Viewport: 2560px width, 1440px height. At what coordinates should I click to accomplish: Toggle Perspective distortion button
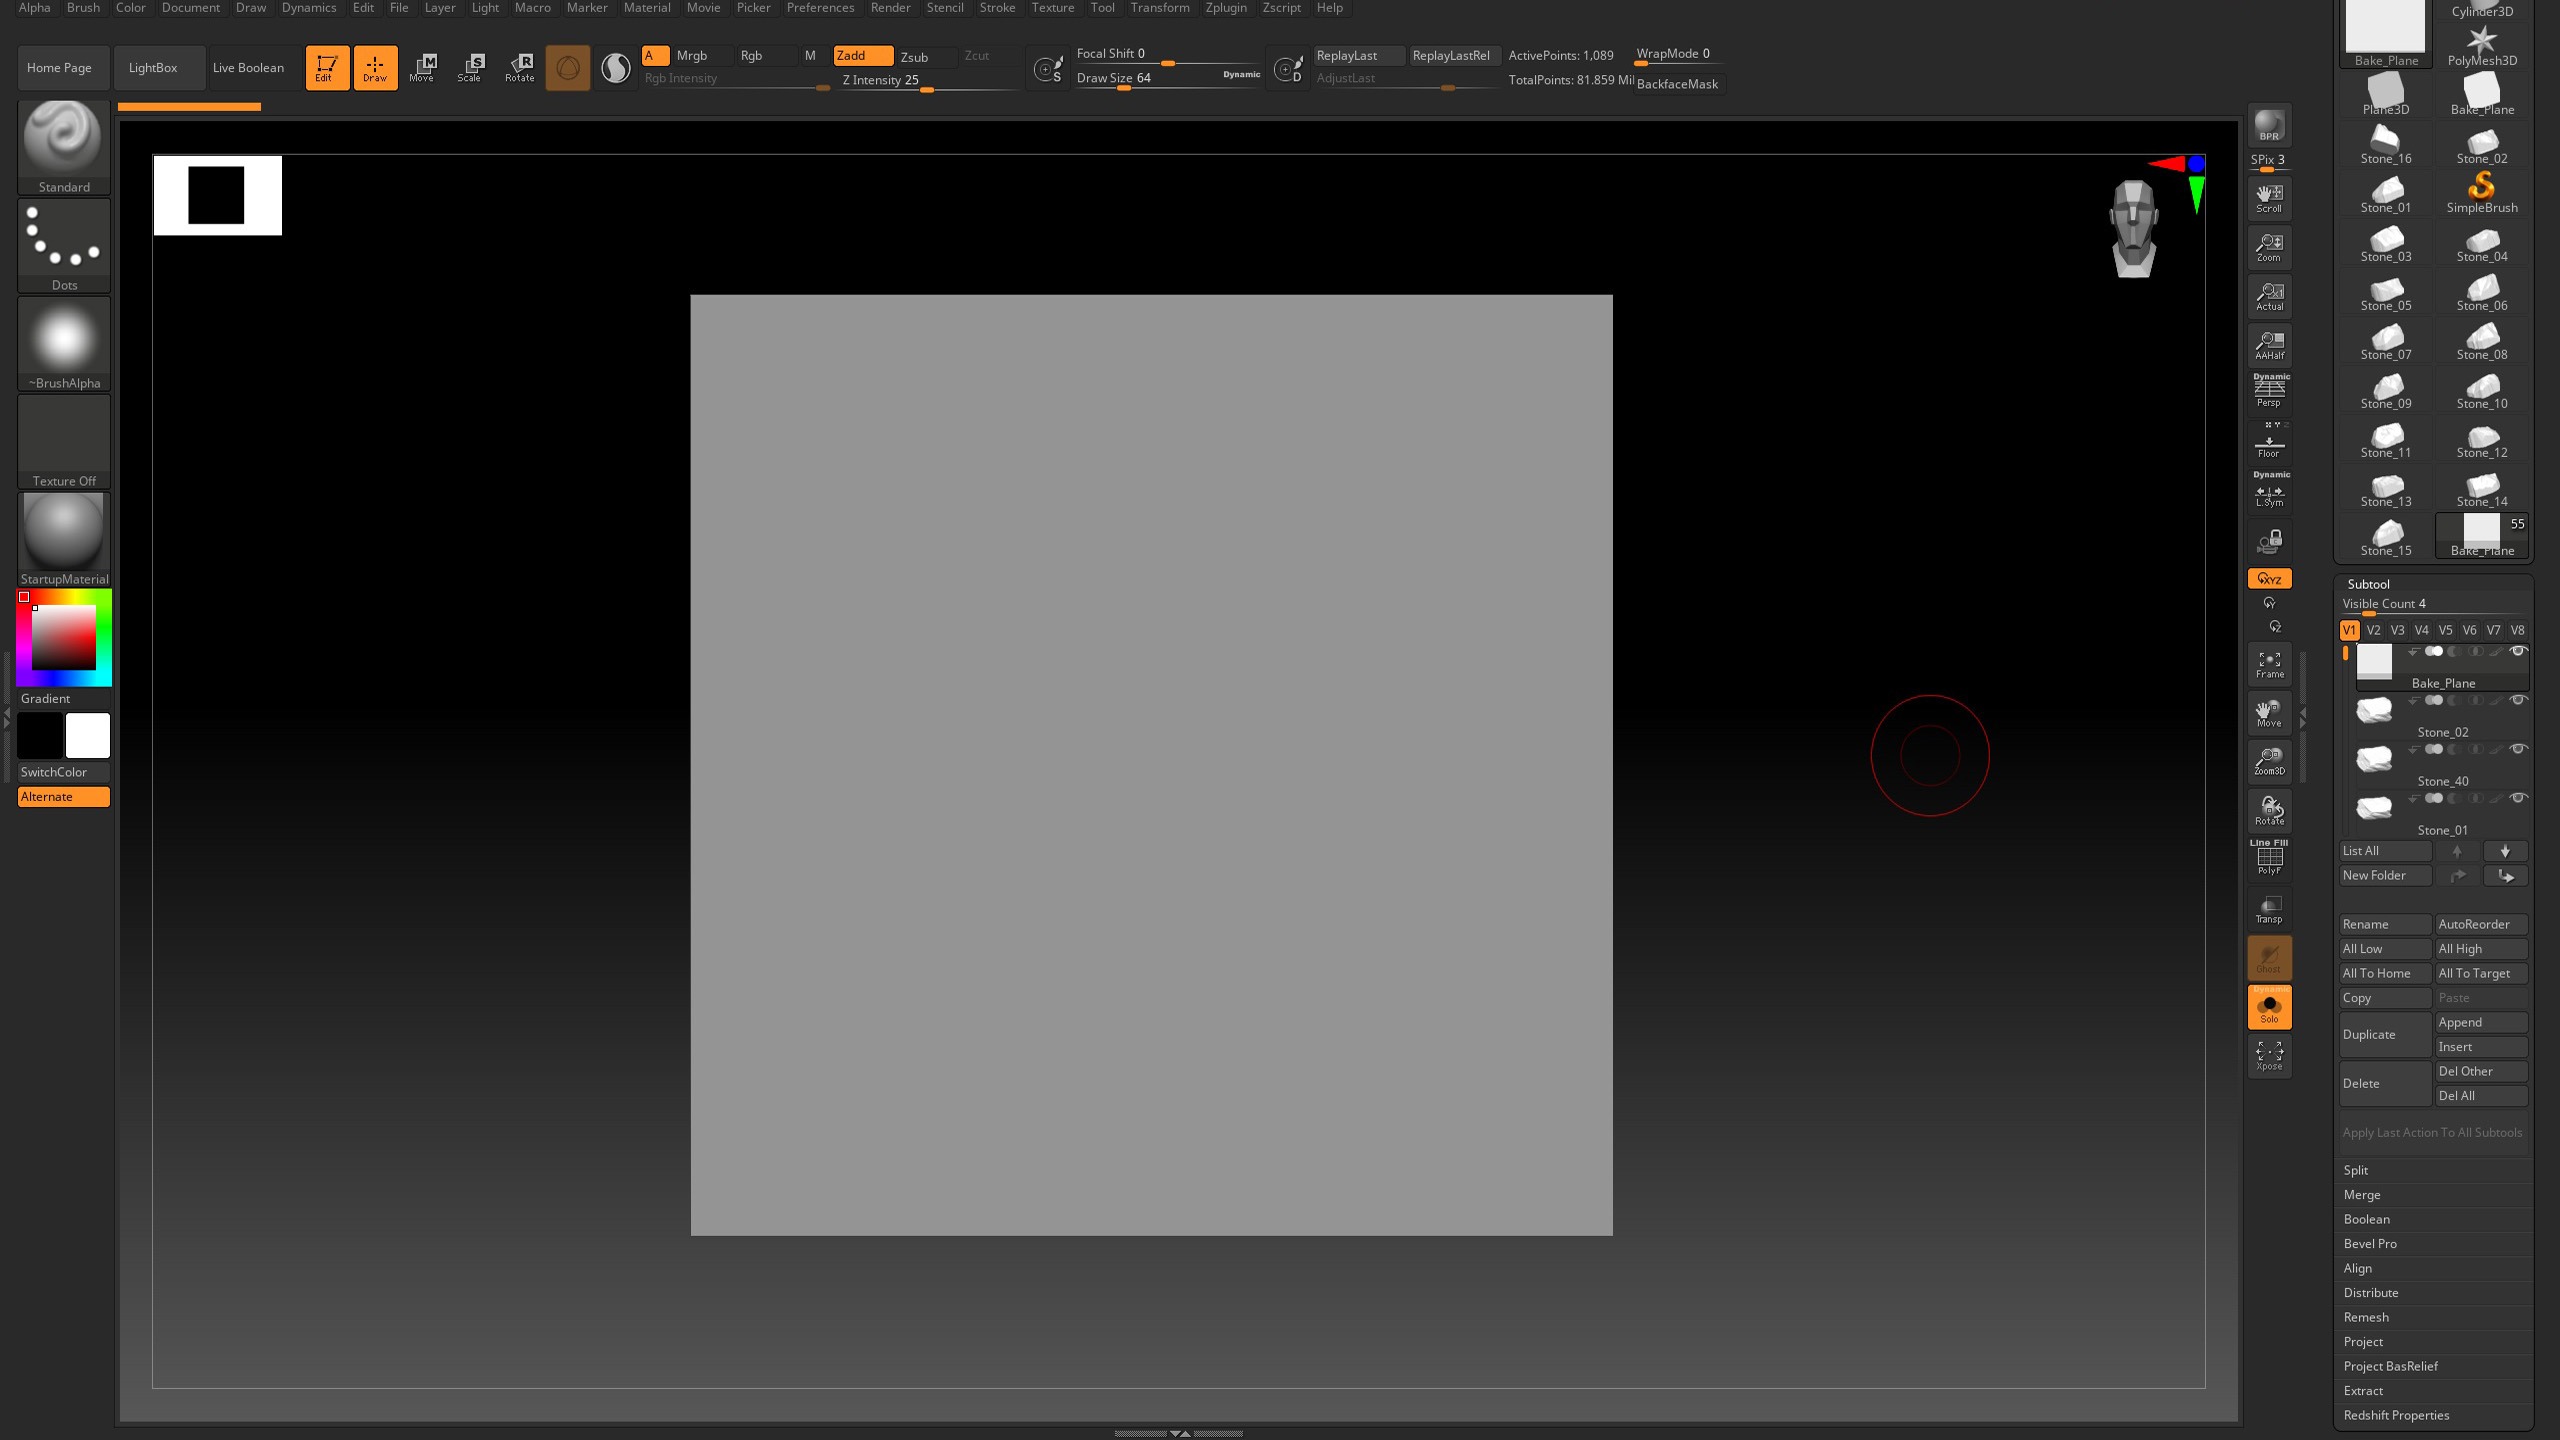tap(2269, 391)
